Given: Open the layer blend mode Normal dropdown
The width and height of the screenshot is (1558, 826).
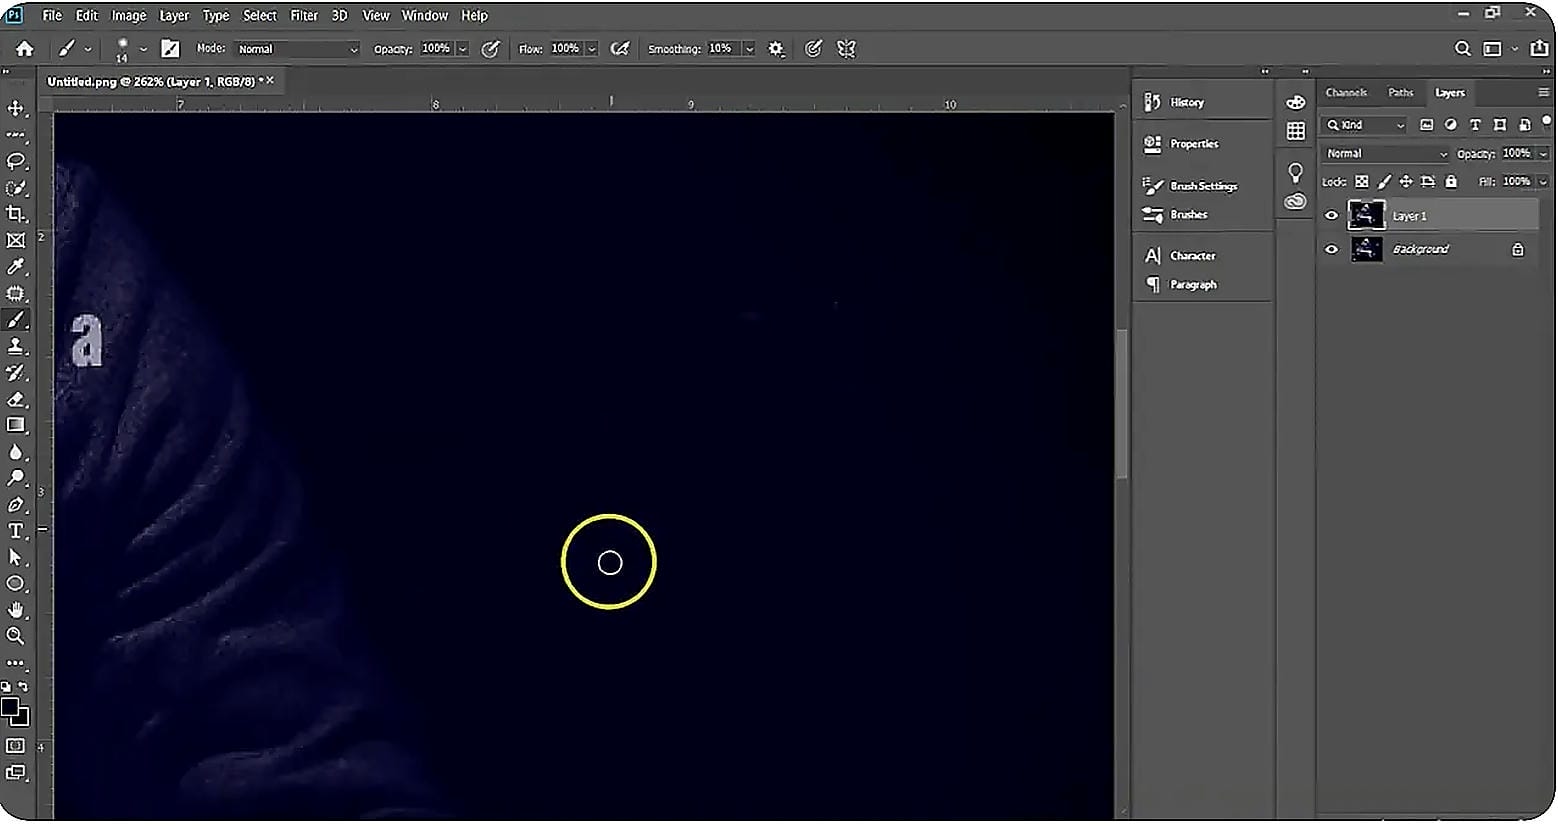Looking at the screenshot, I should click(1386, 154).
